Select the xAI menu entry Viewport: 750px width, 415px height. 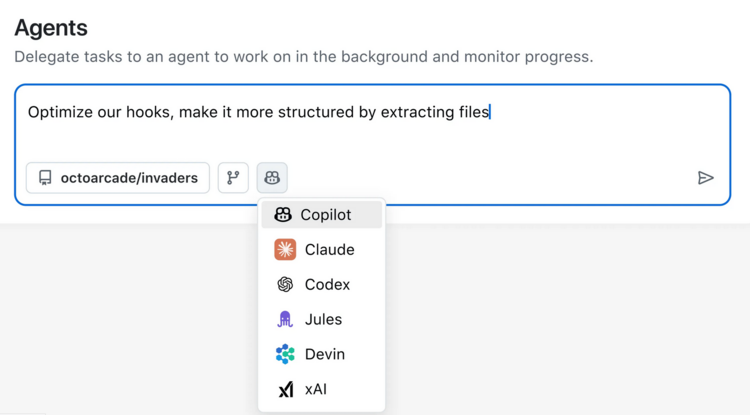tap(315, 389)
